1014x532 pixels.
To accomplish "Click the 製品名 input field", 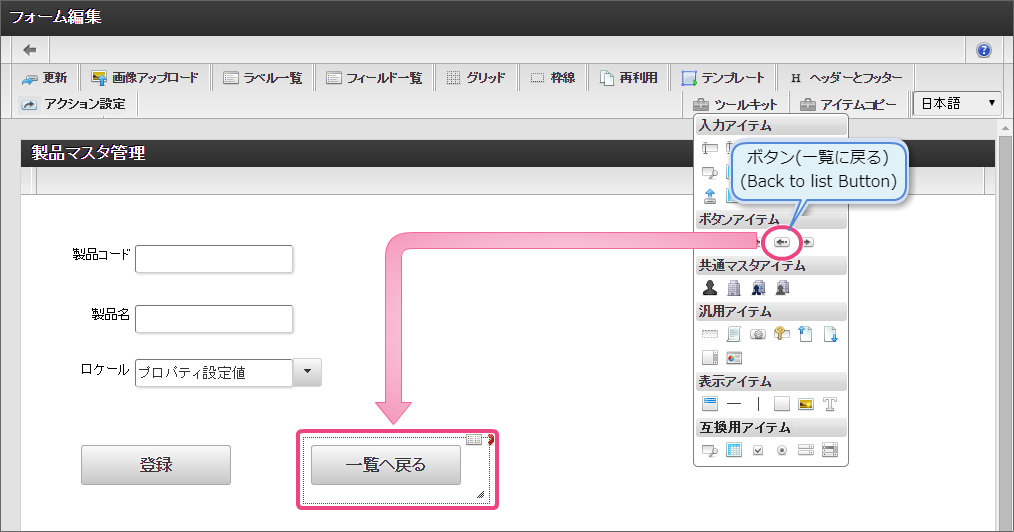I will coord(214,319).
